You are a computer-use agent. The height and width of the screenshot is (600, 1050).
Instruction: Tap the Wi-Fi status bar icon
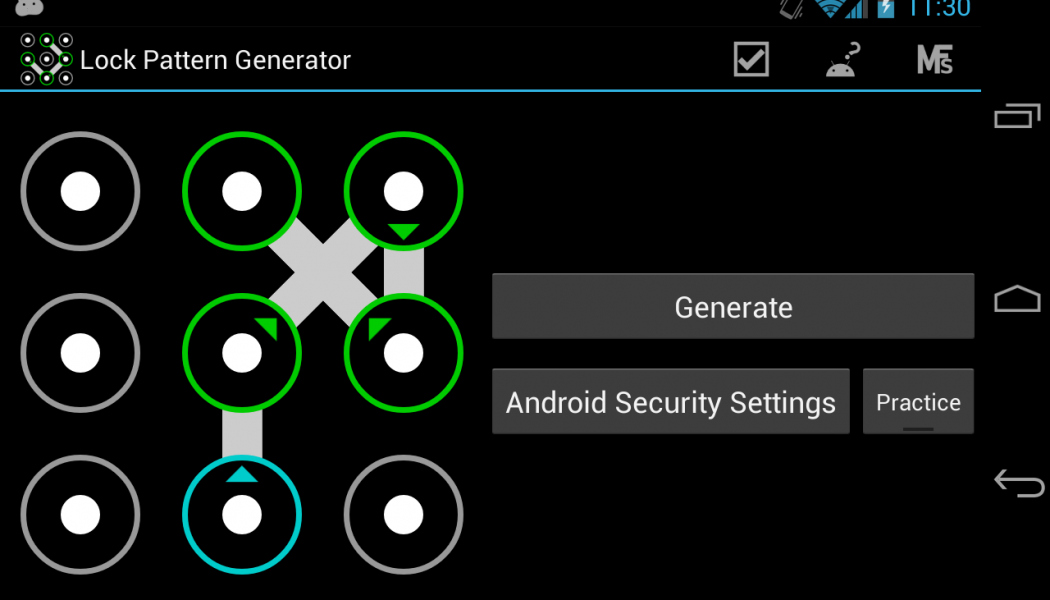click(x=830, y=8)
